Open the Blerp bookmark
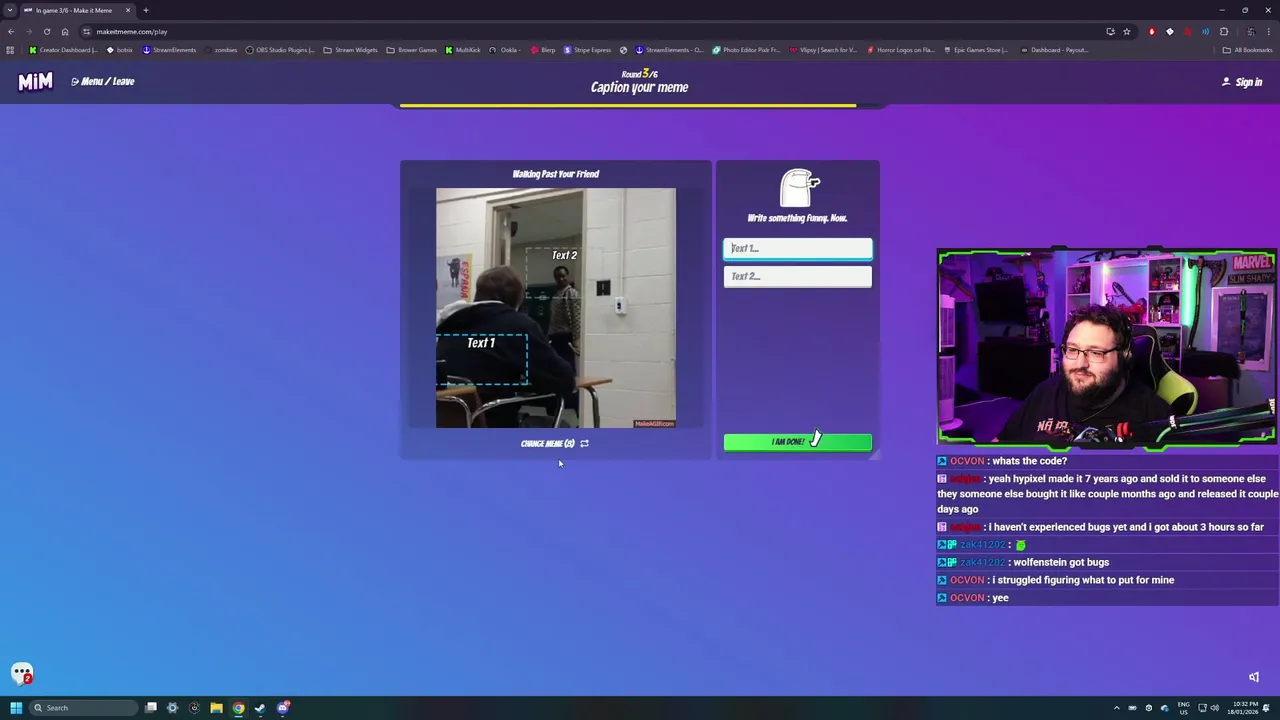Image resolution: width=1280 pixels, height=720 pixels. click(x=543, y=50)
